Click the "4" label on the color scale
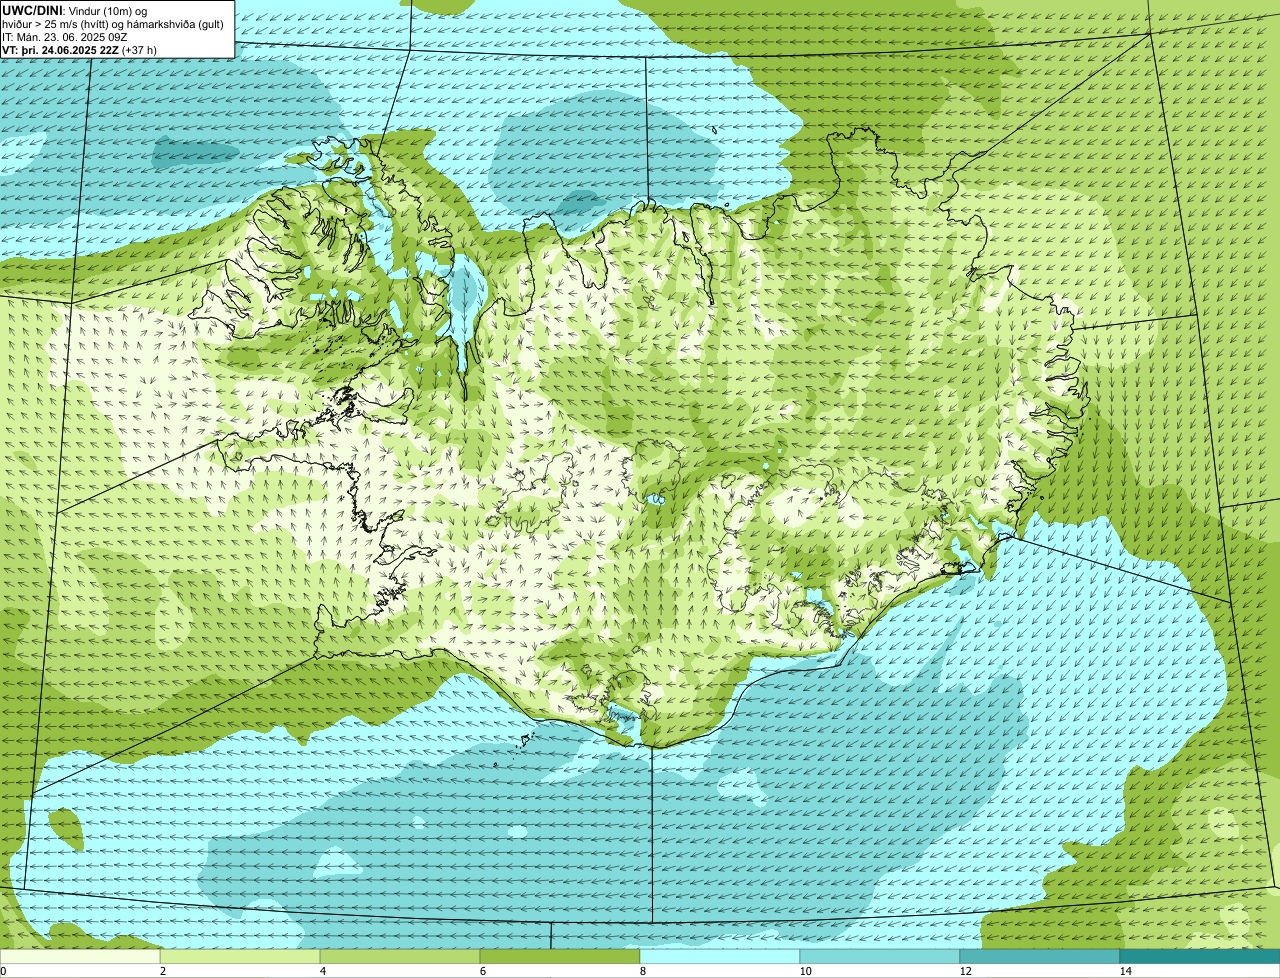 pyautogui.click(x=322, y=971)
